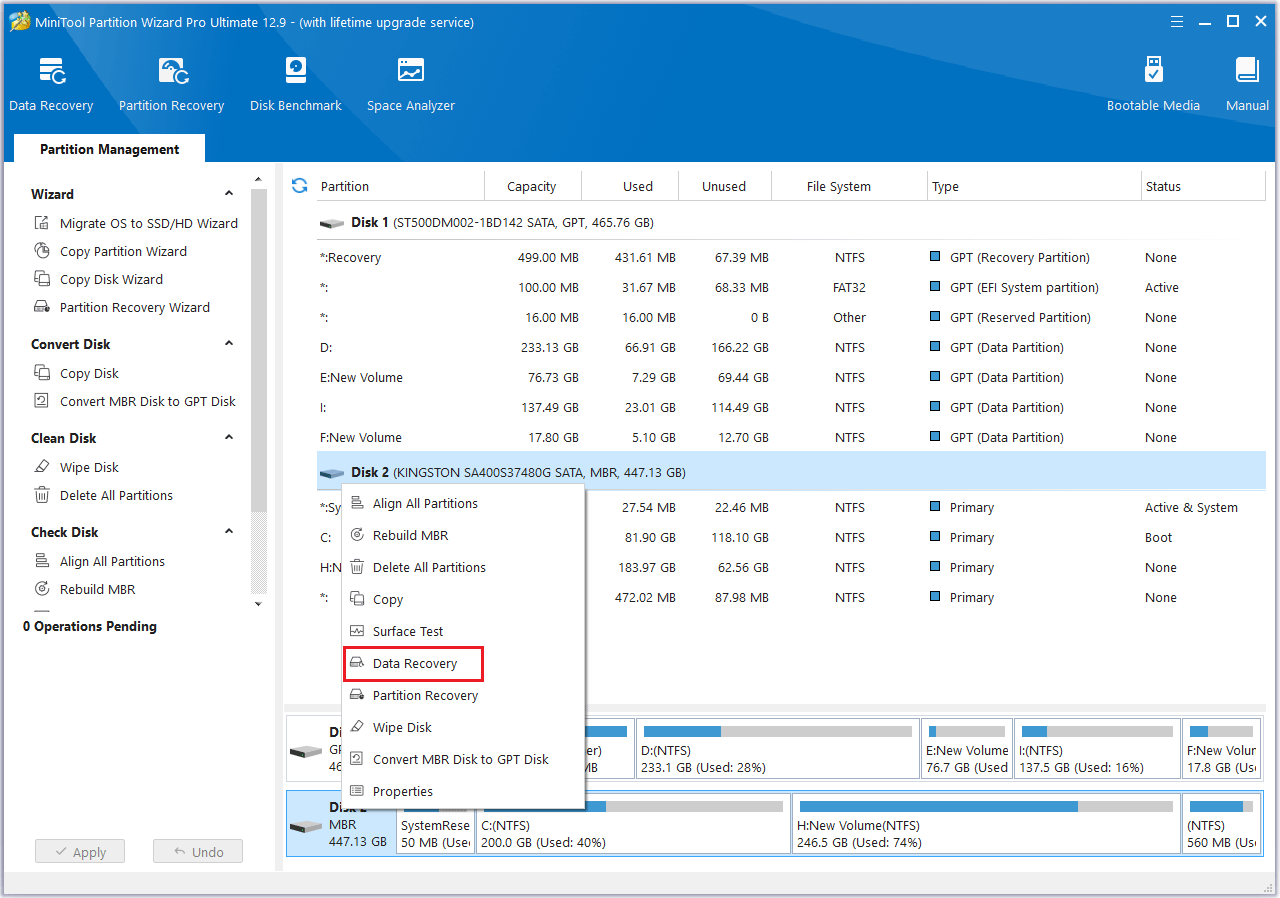Collapse the Wizard section
The image size is (1280, 898).
229,194
